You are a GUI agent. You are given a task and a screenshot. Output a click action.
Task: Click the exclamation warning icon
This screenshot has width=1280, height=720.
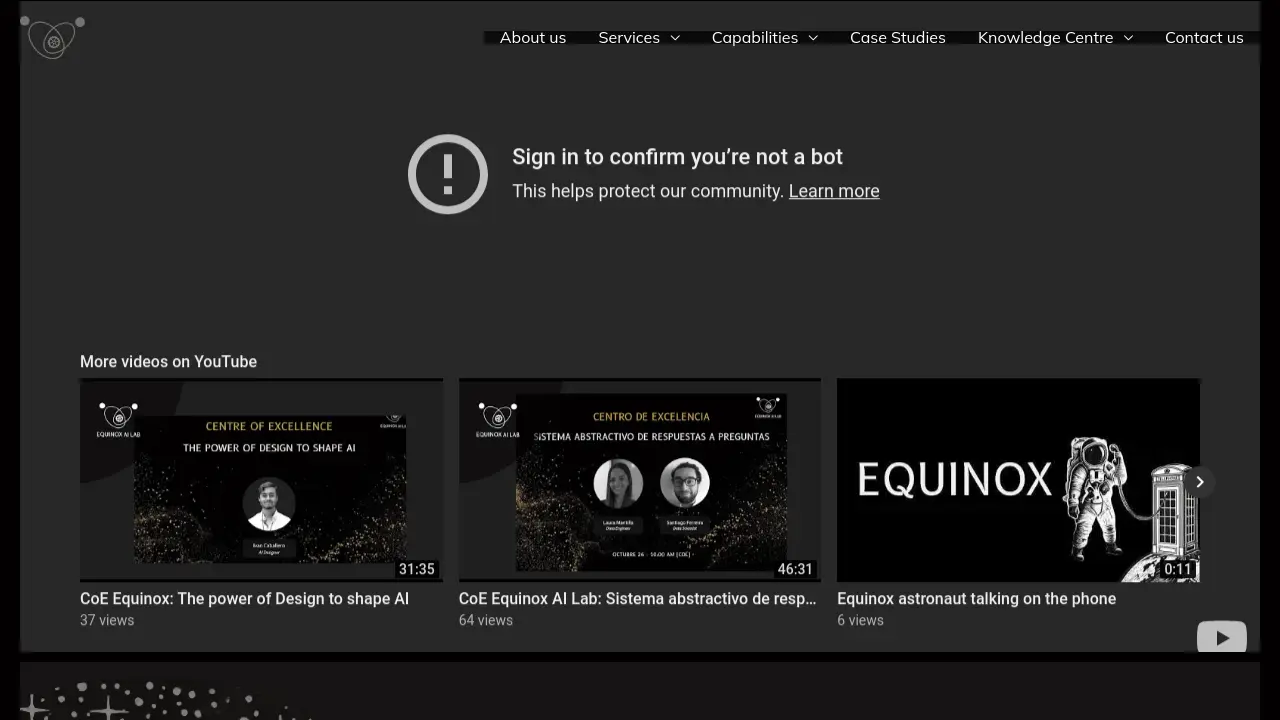tap(448, 174)
